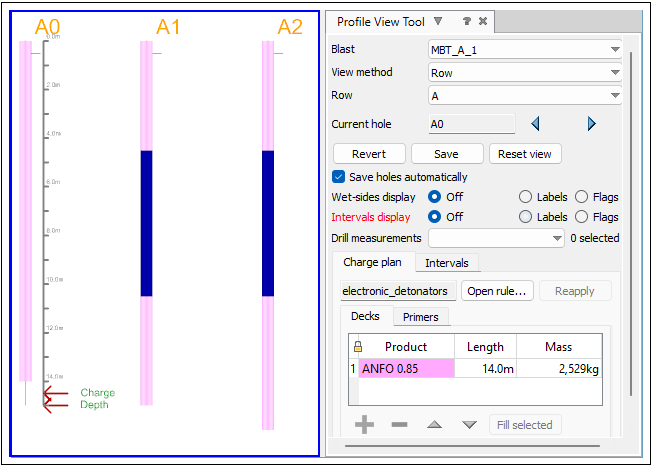Click the Length column header
This screenshot has width=652, height=467.
pos(485,346)
